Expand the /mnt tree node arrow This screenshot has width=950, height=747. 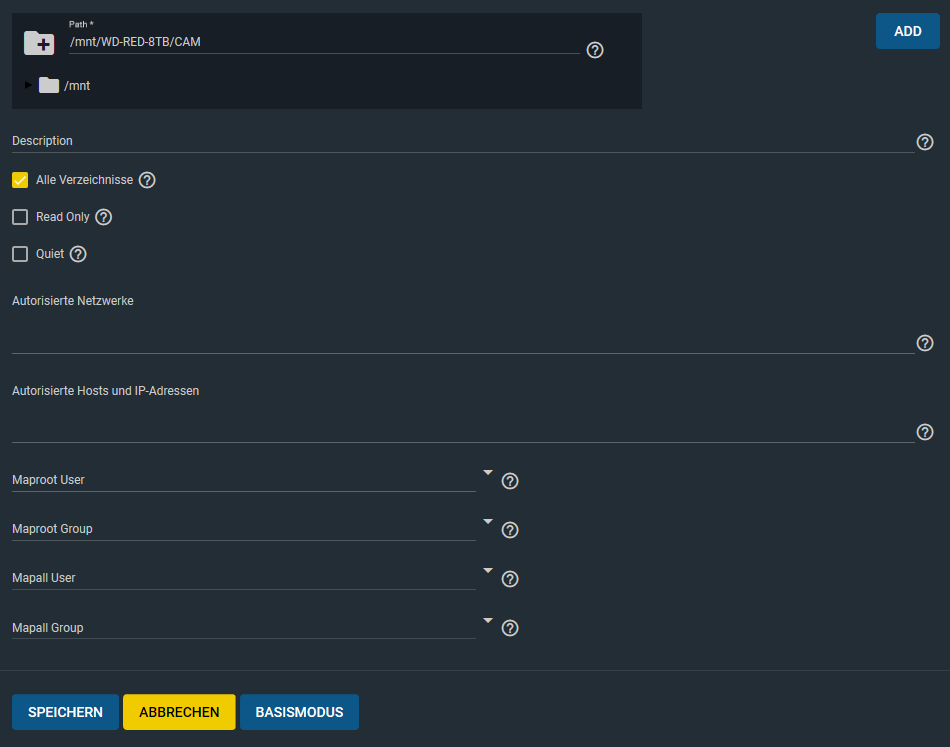point(28,85)
